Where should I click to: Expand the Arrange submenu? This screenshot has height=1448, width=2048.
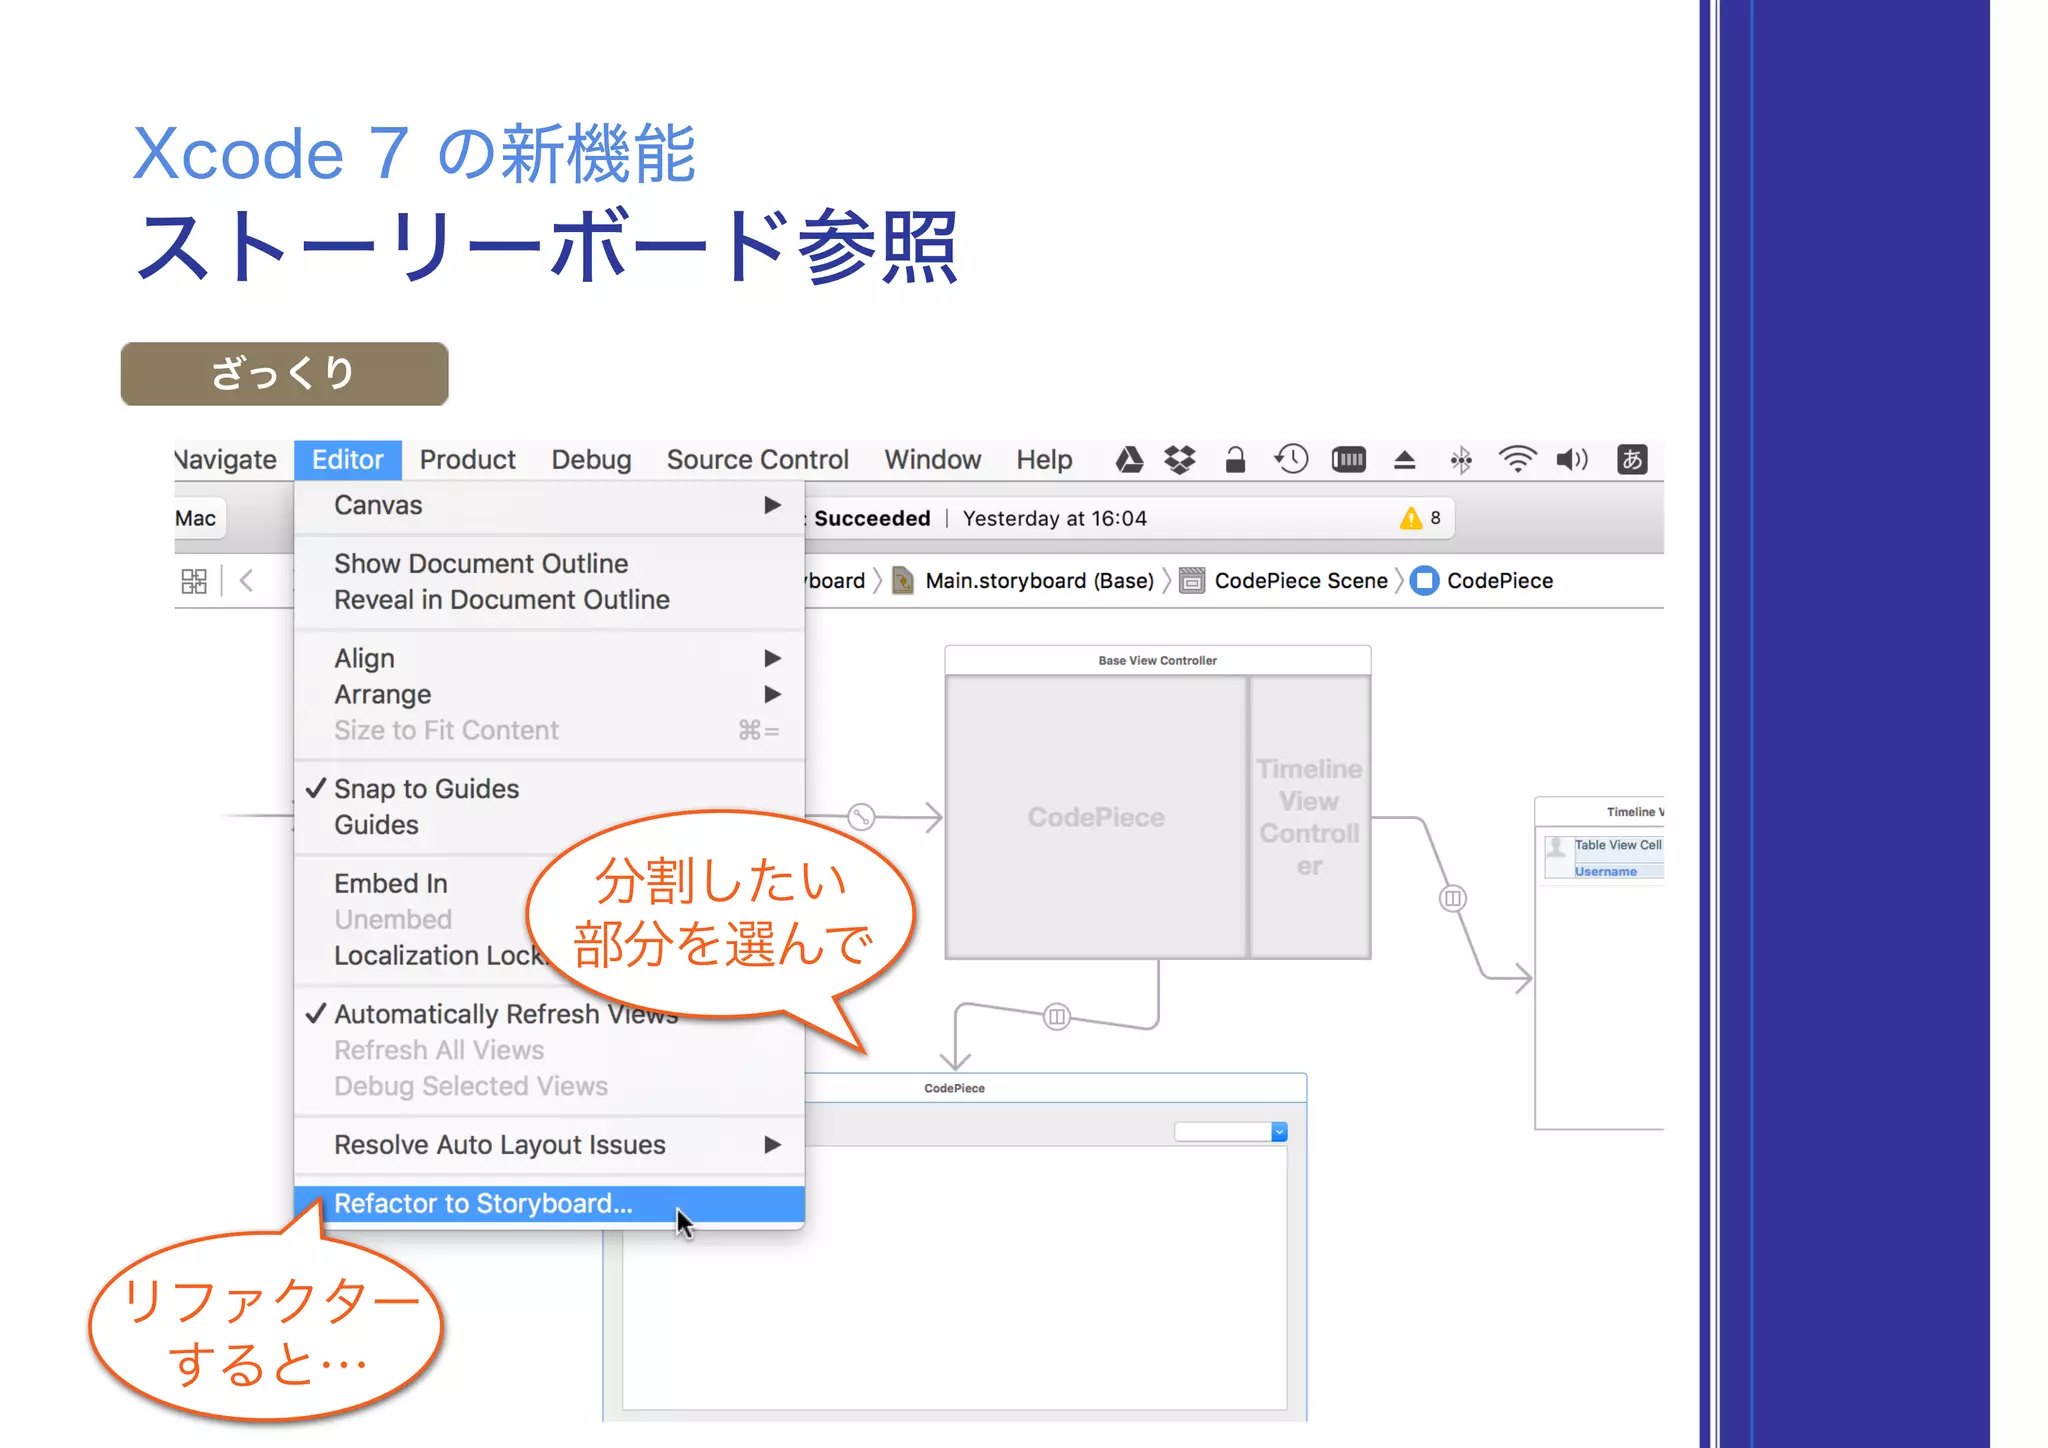pyautogui.click(x=549, y=695)
